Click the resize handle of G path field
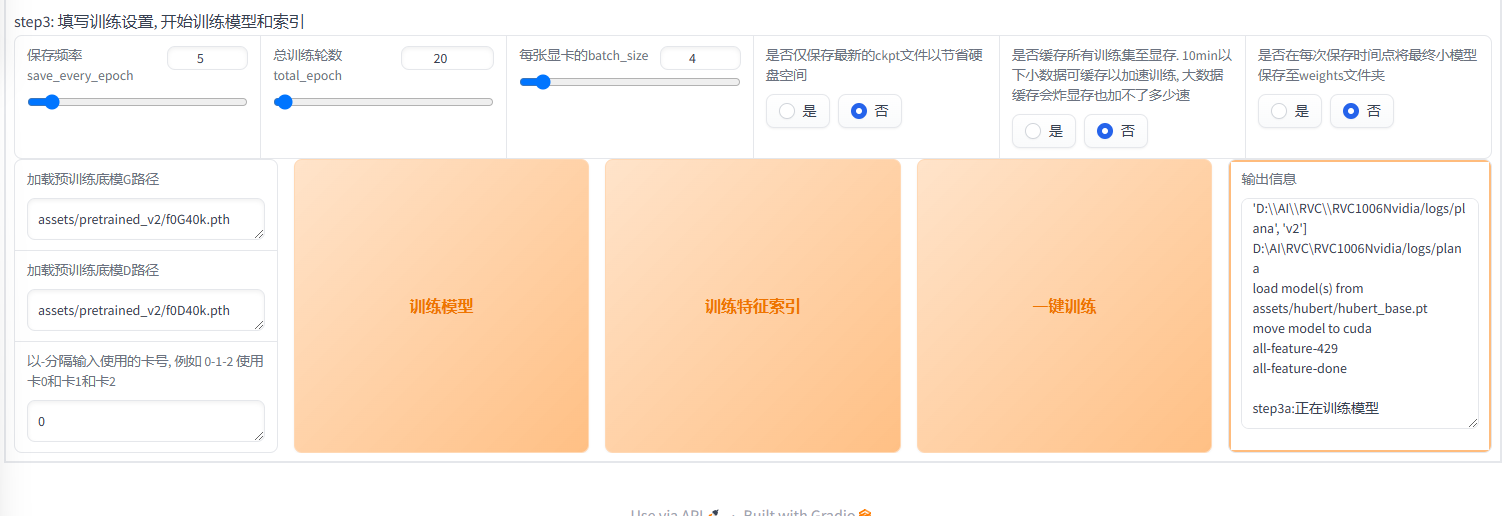1506x516 pixels. tap(259, 234)
